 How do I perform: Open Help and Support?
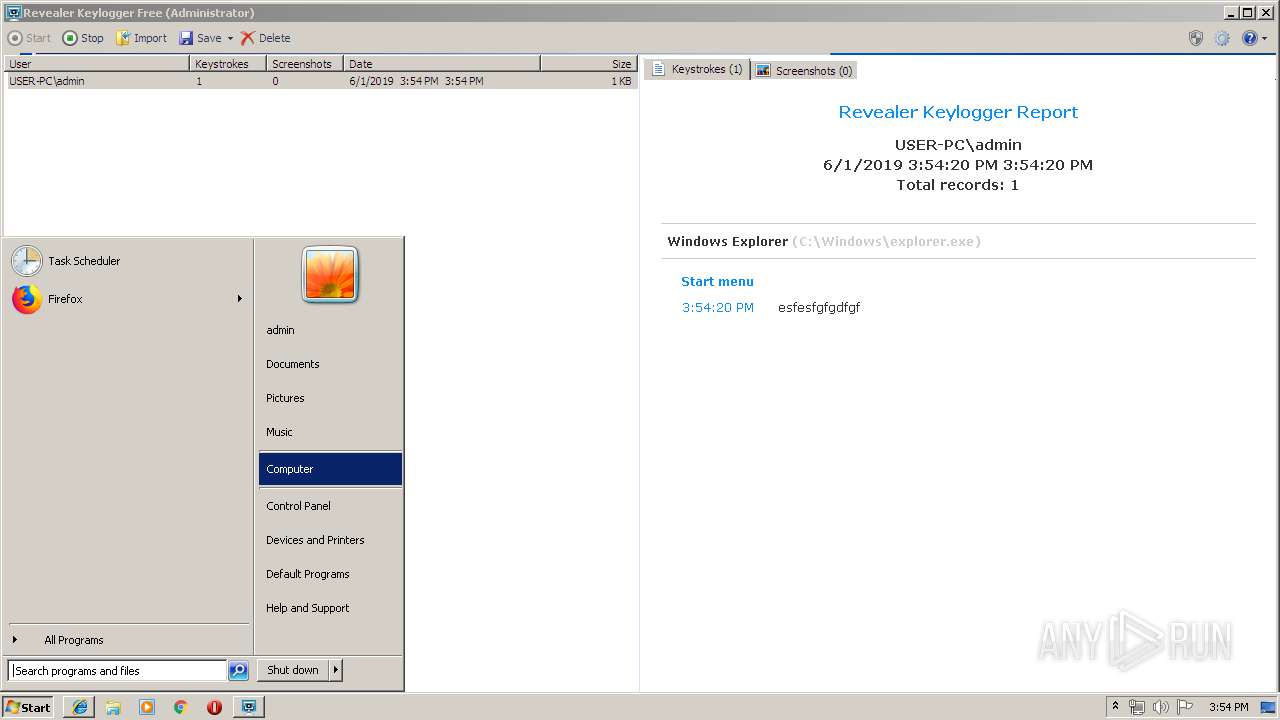point(330,608)
